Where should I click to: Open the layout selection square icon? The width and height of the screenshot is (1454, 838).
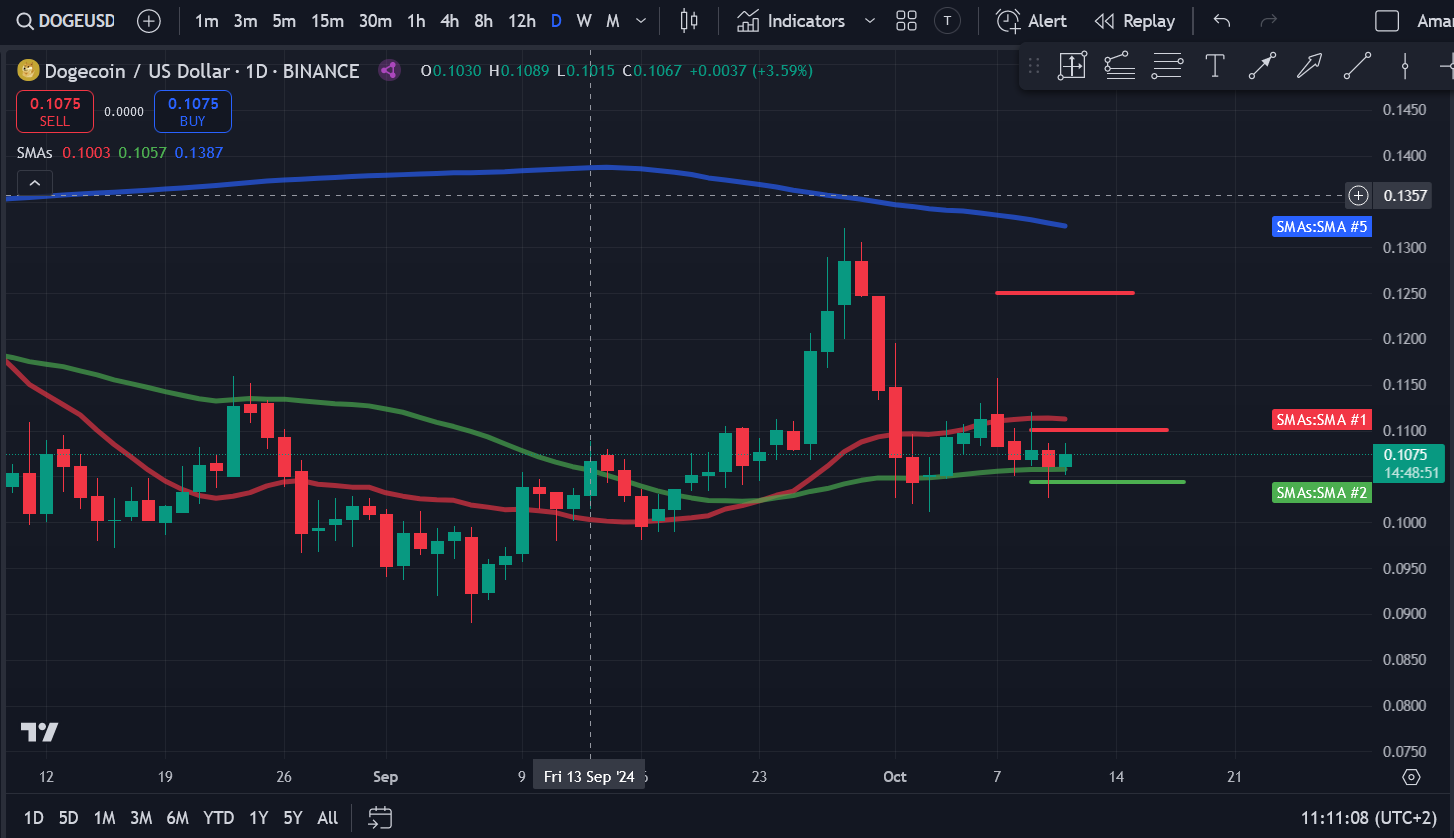1387,21
